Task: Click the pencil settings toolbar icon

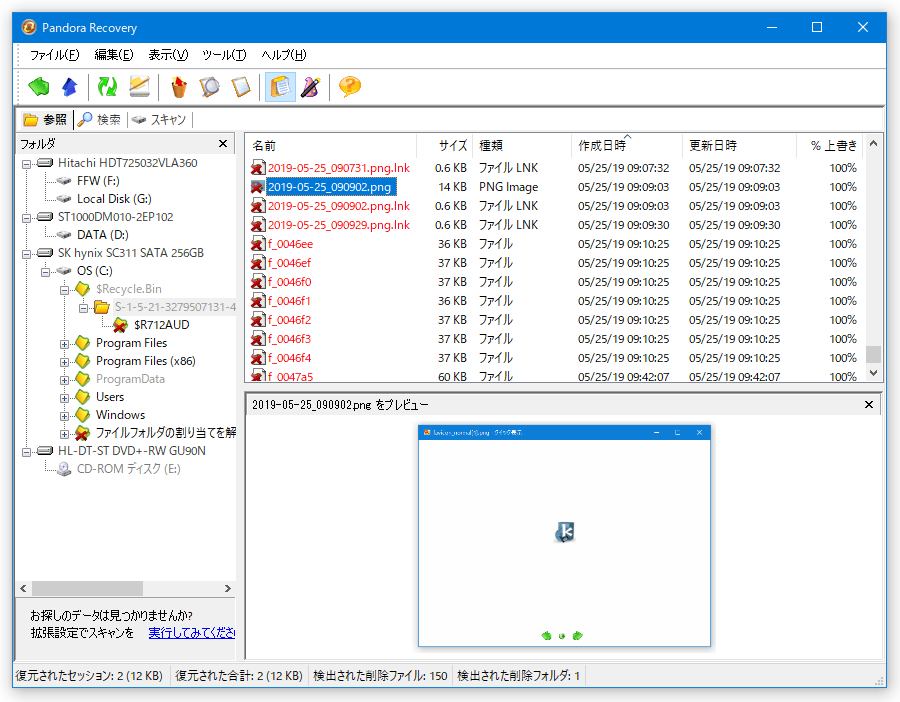Action: (311, 87)
